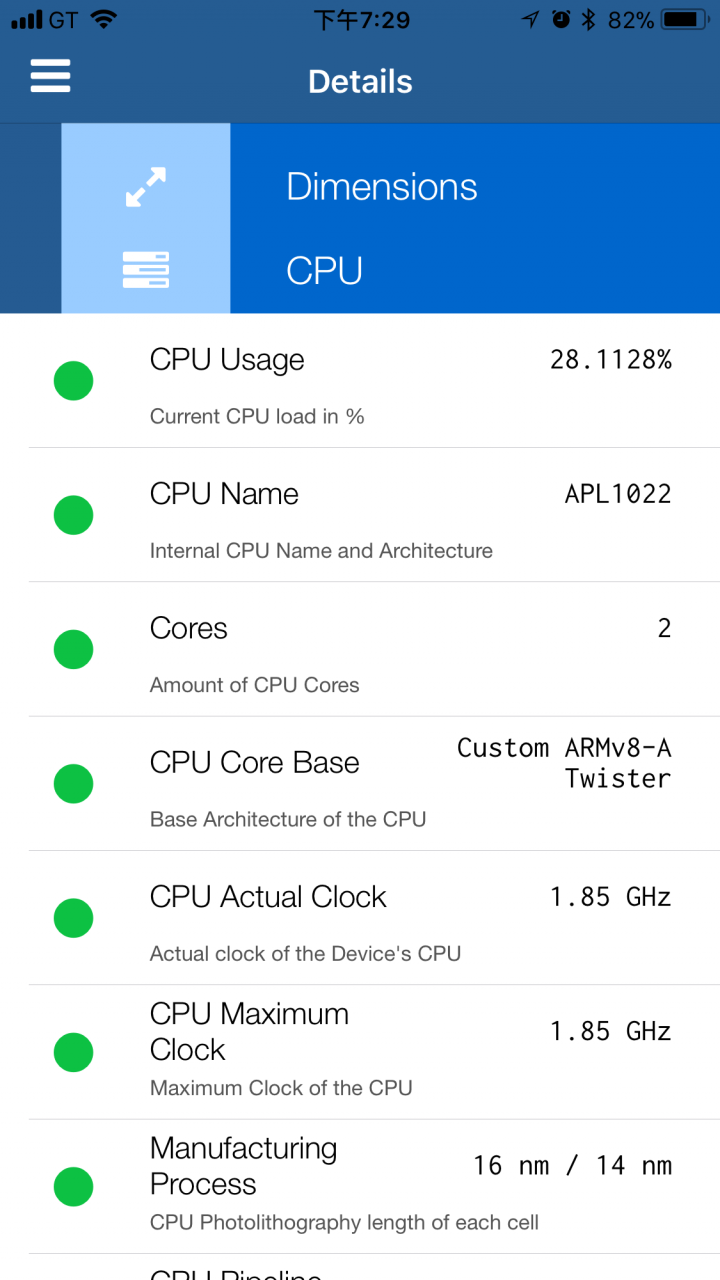This screenshot has width=720, height=1280.
Task: Select the Custom ARMv8-A Twister value
Action: [564, 763]
